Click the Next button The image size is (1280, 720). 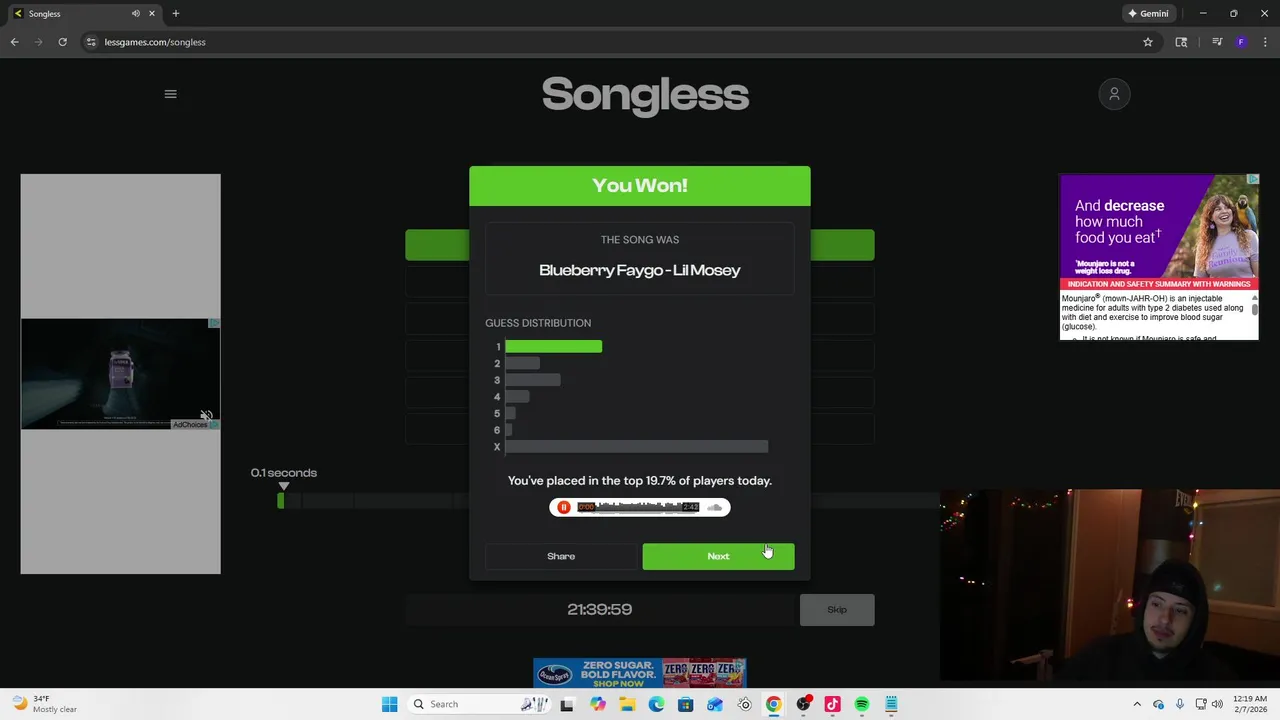point(718,556)
